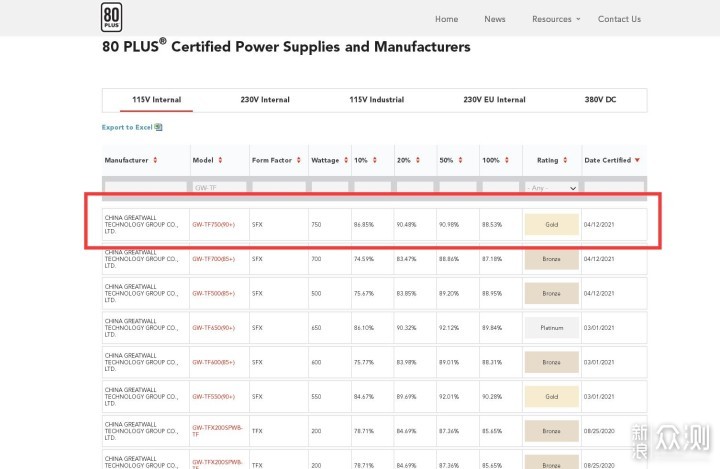Switch to the 115V Industrial tab
This screenshot has width=720, height=469.
pos(377,100)
